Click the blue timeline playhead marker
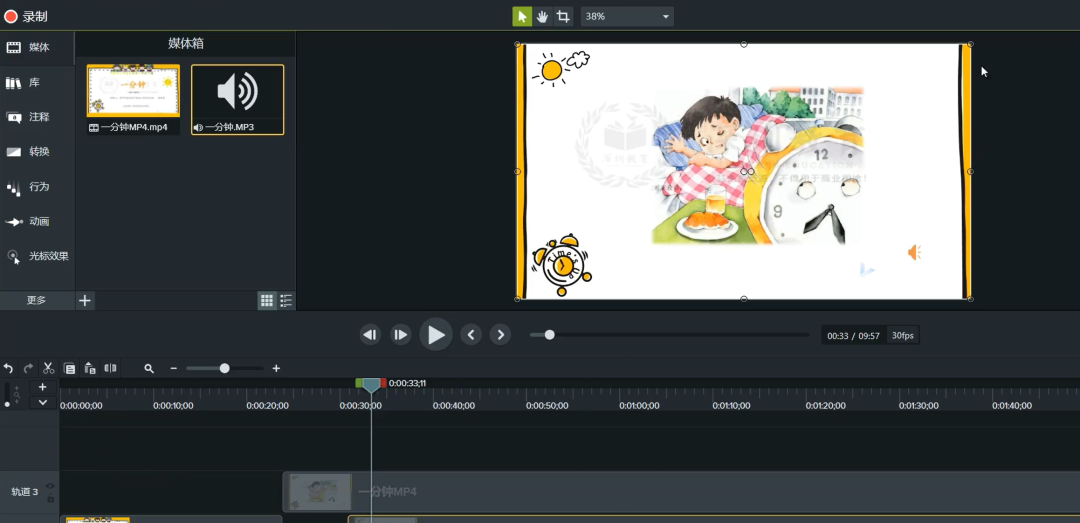1080x523 pixels. (371, 386)
